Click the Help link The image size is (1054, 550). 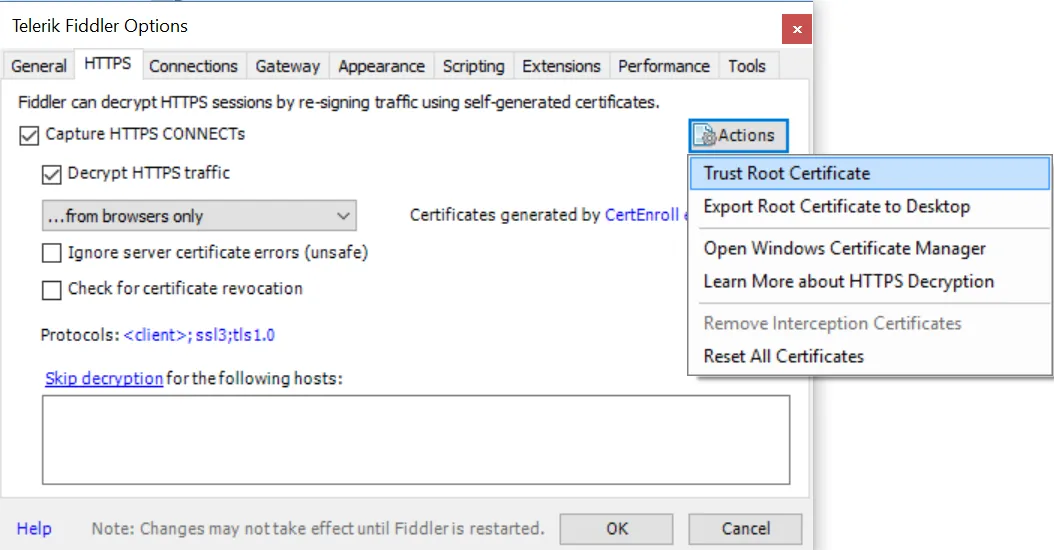coord(34,528)
